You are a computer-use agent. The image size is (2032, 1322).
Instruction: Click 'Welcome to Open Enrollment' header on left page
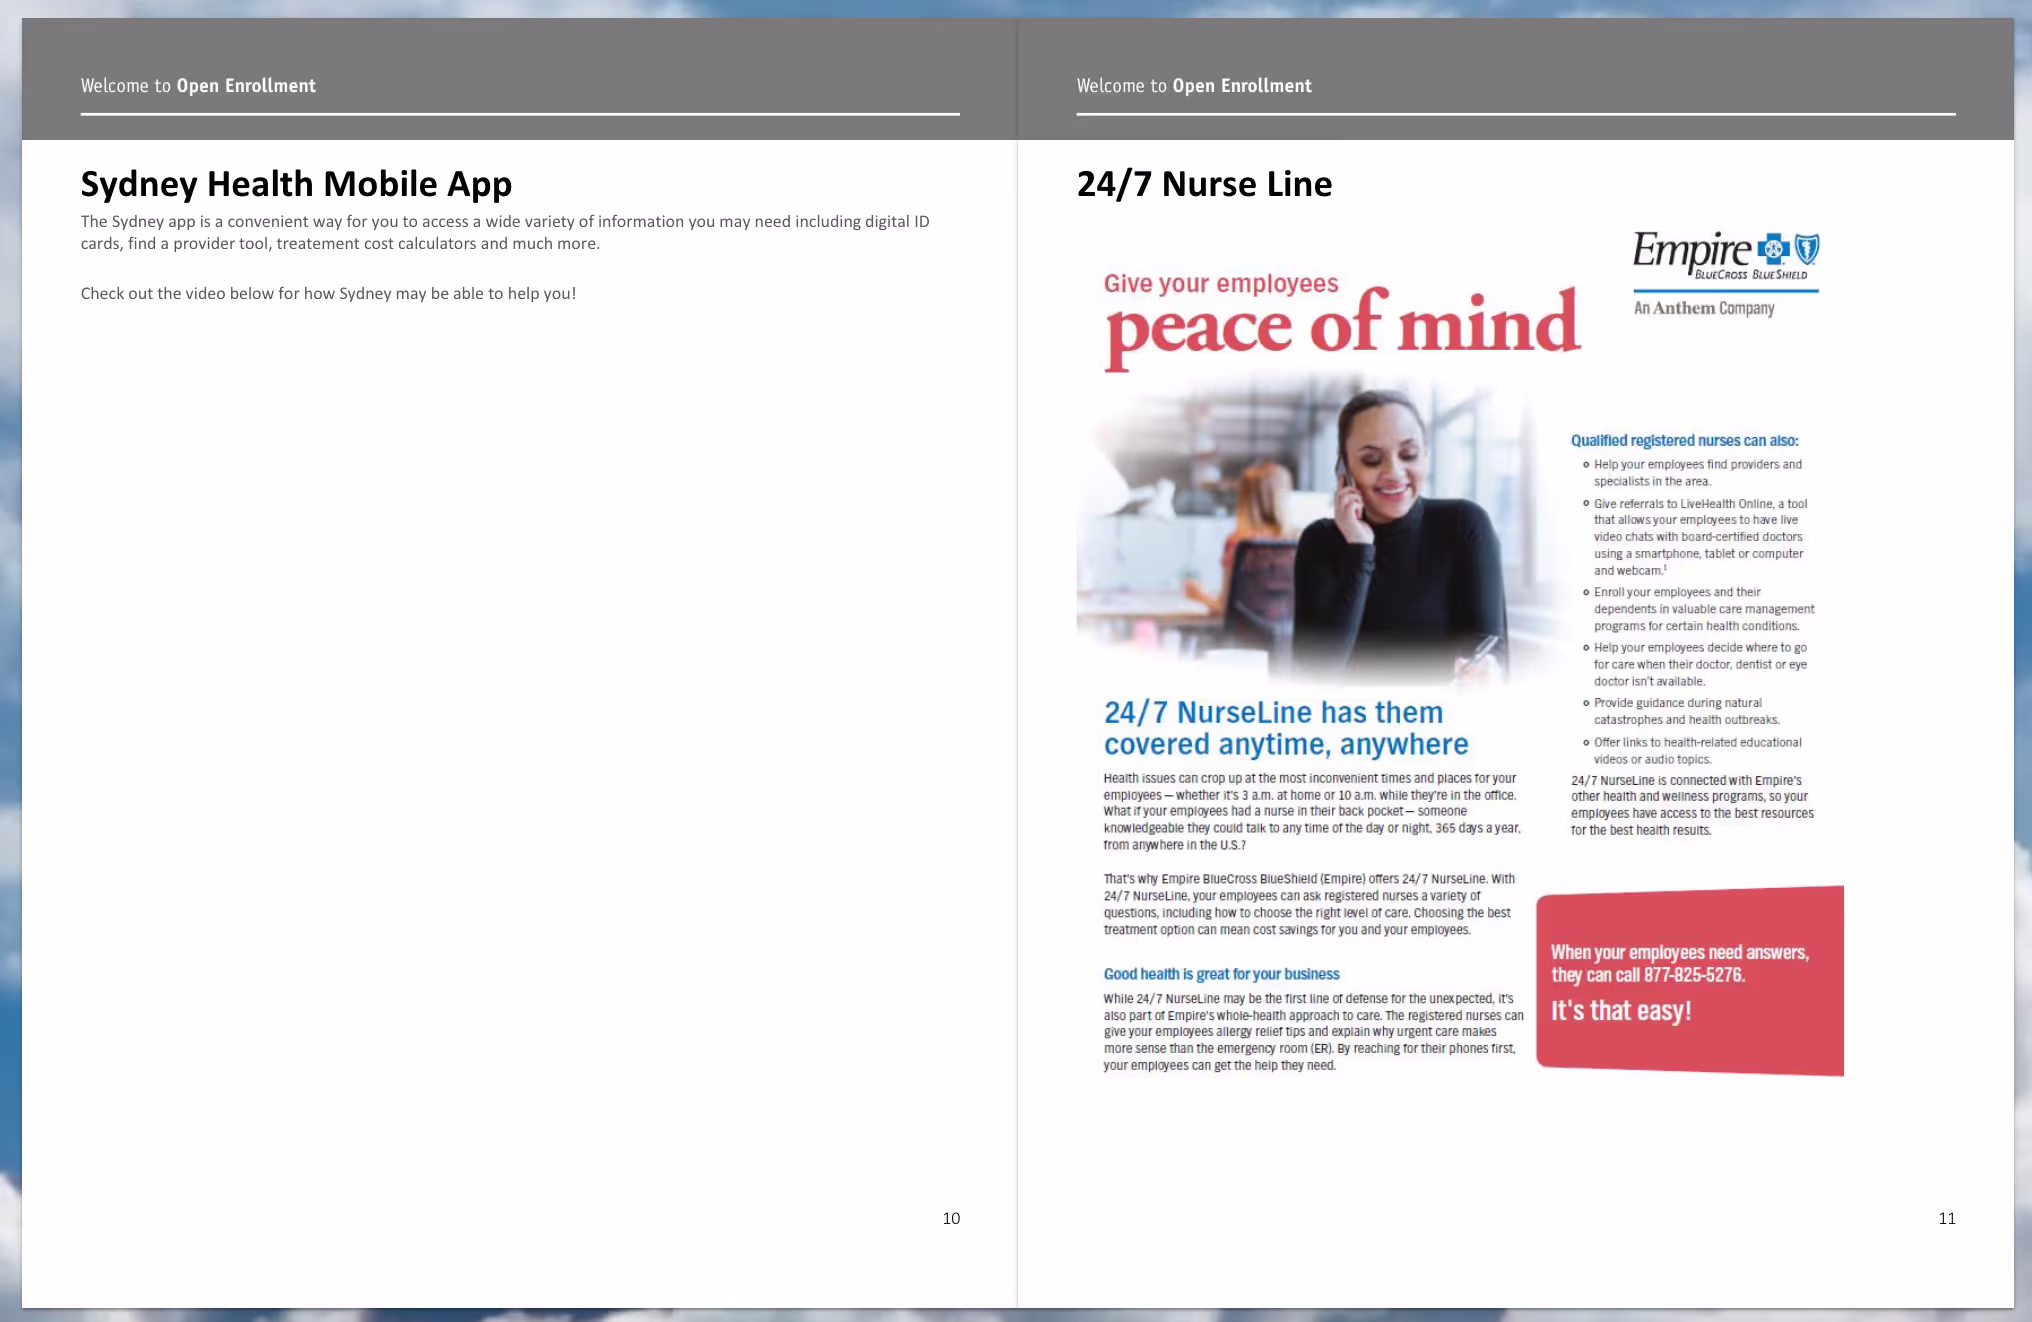point(198,86)
